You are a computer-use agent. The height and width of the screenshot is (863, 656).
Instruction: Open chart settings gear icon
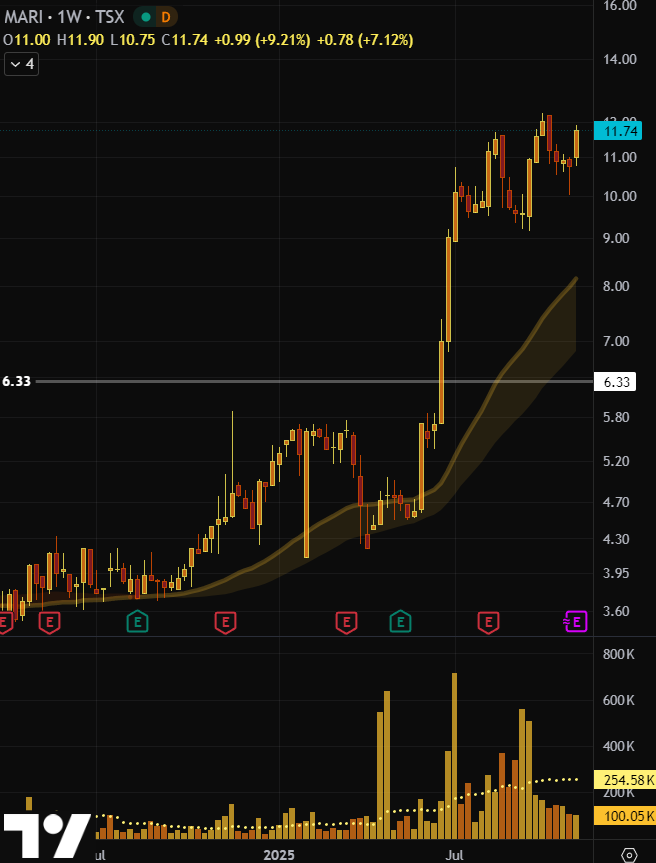coord(628,855)
